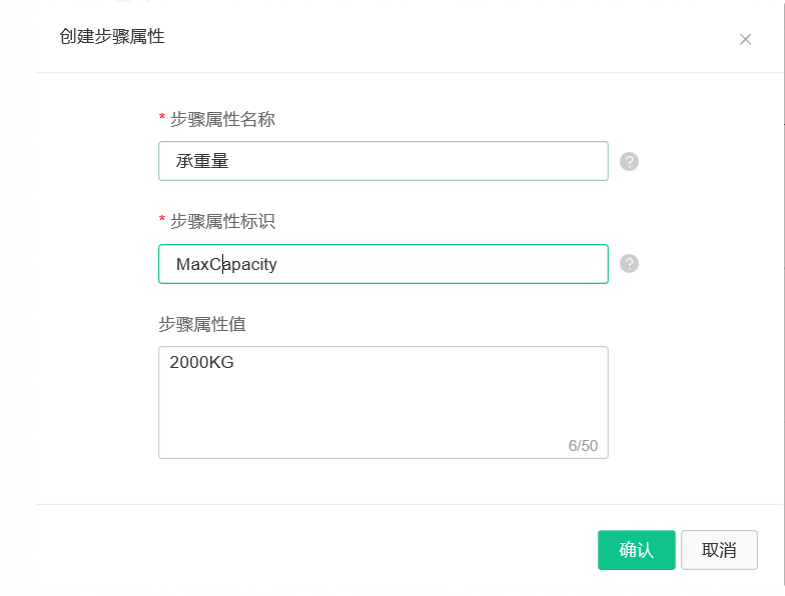
Task: Place cursor on 承重量 text
Action: tap(202, 161)
